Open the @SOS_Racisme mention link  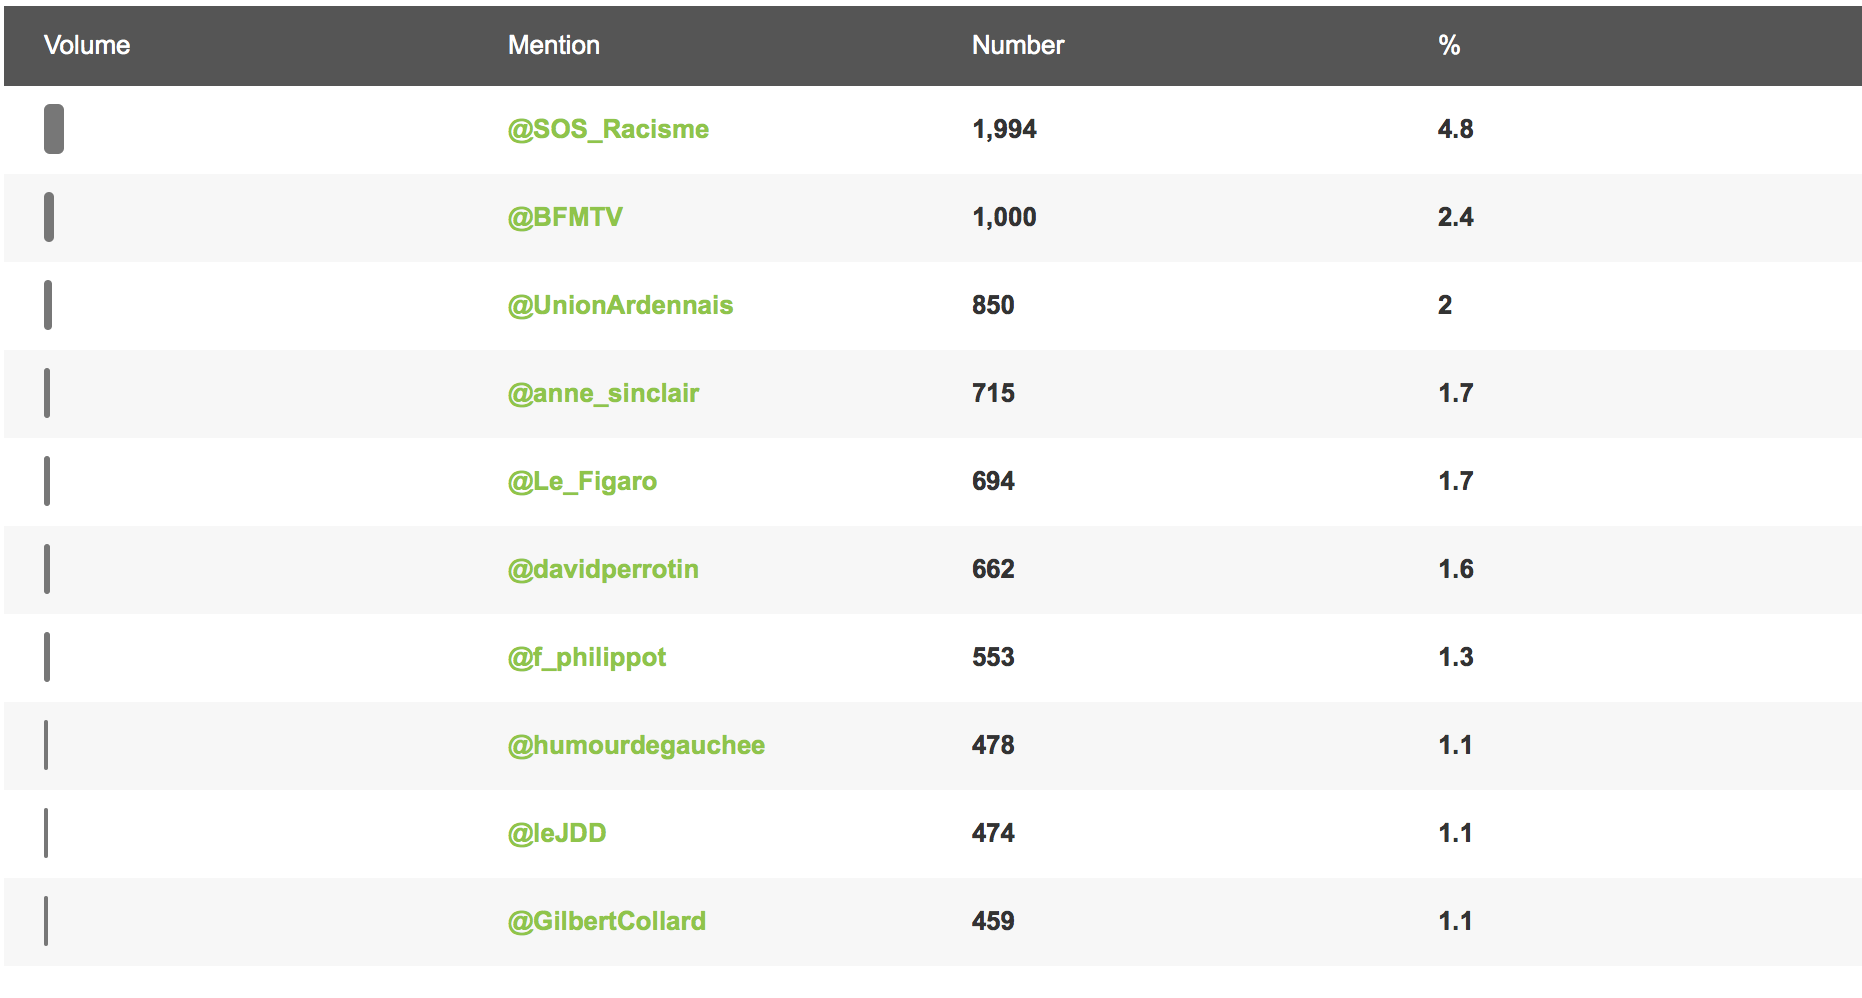tap(608, 130)
